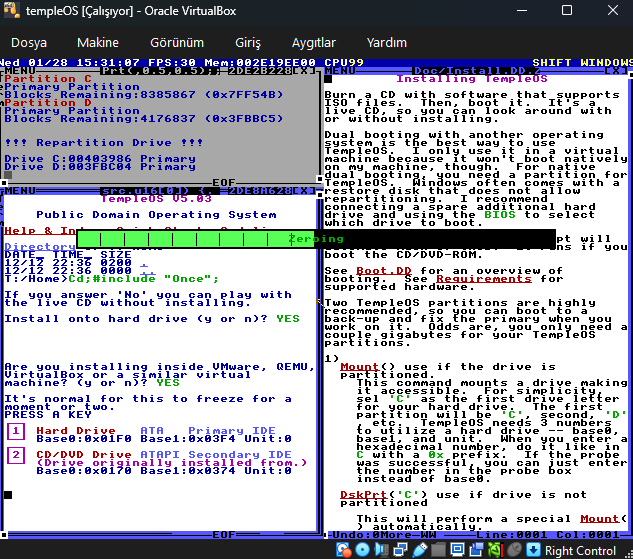Click 'PRESS A KEY' text
This screenshot has height=559, width=633.
point(48,415)
